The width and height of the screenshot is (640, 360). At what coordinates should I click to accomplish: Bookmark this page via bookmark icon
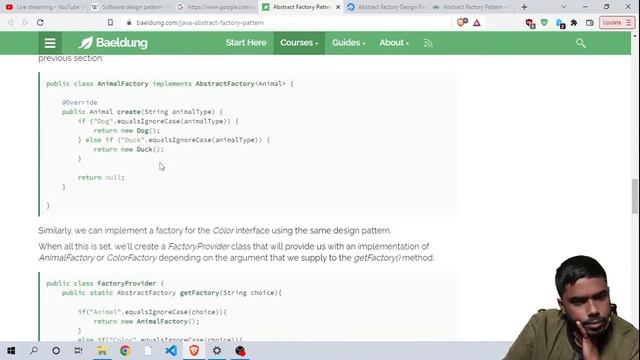(110, 23)
